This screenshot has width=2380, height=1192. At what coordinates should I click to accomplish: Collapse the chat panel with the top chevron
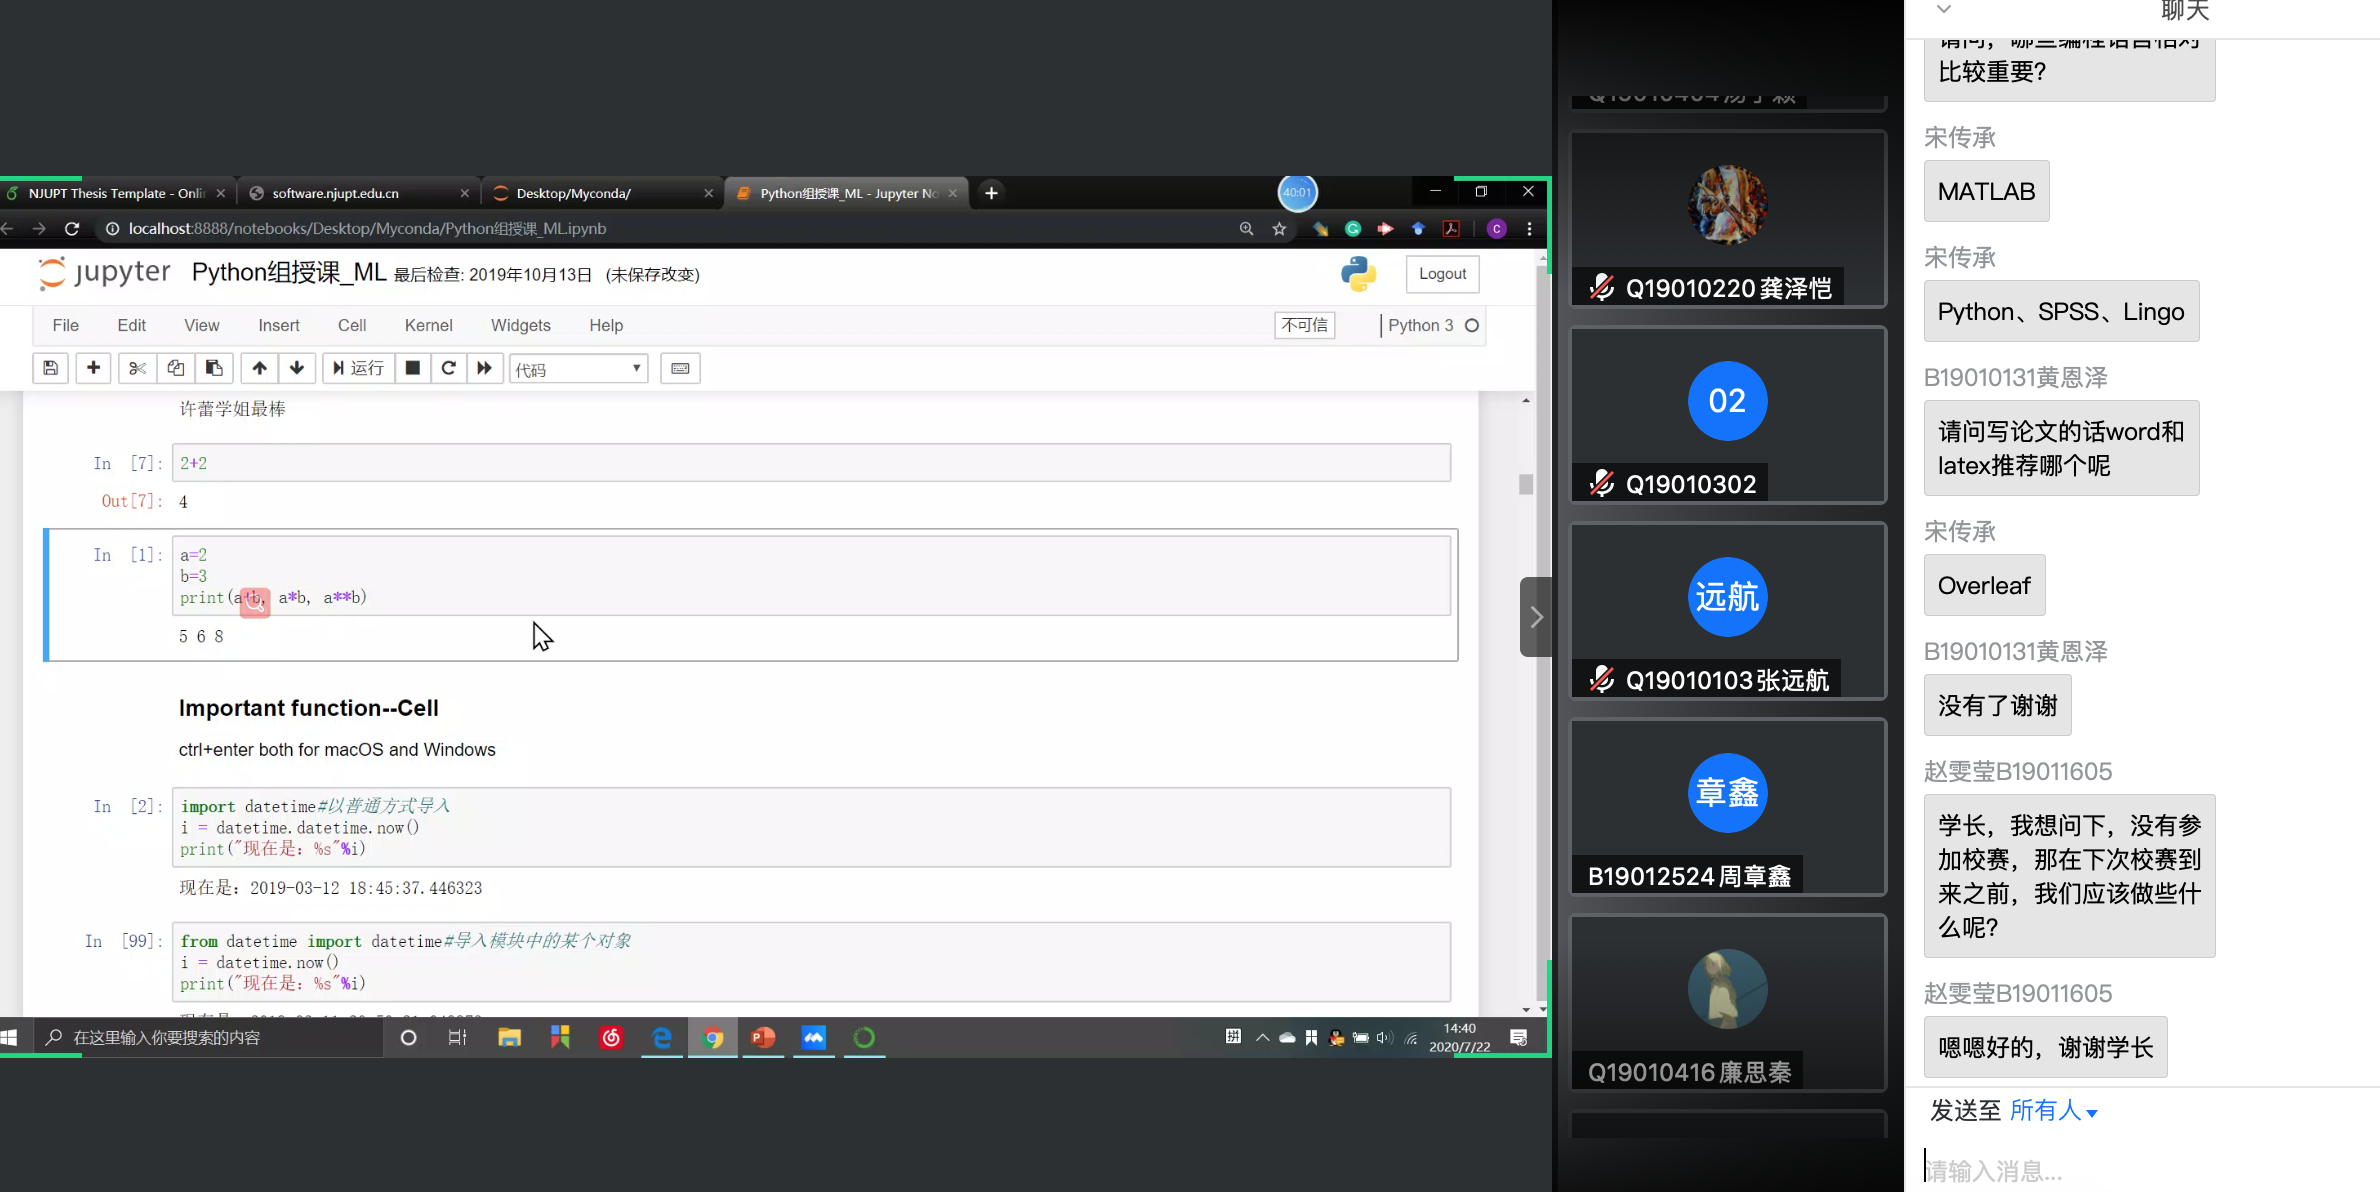click(1944, 10)
